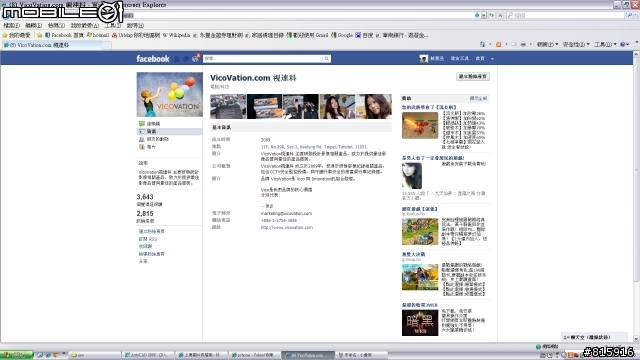This screenshot has height=360, width=640.
Task: Open the Tools menu in IE menu bar
Action: pos(113,25)
